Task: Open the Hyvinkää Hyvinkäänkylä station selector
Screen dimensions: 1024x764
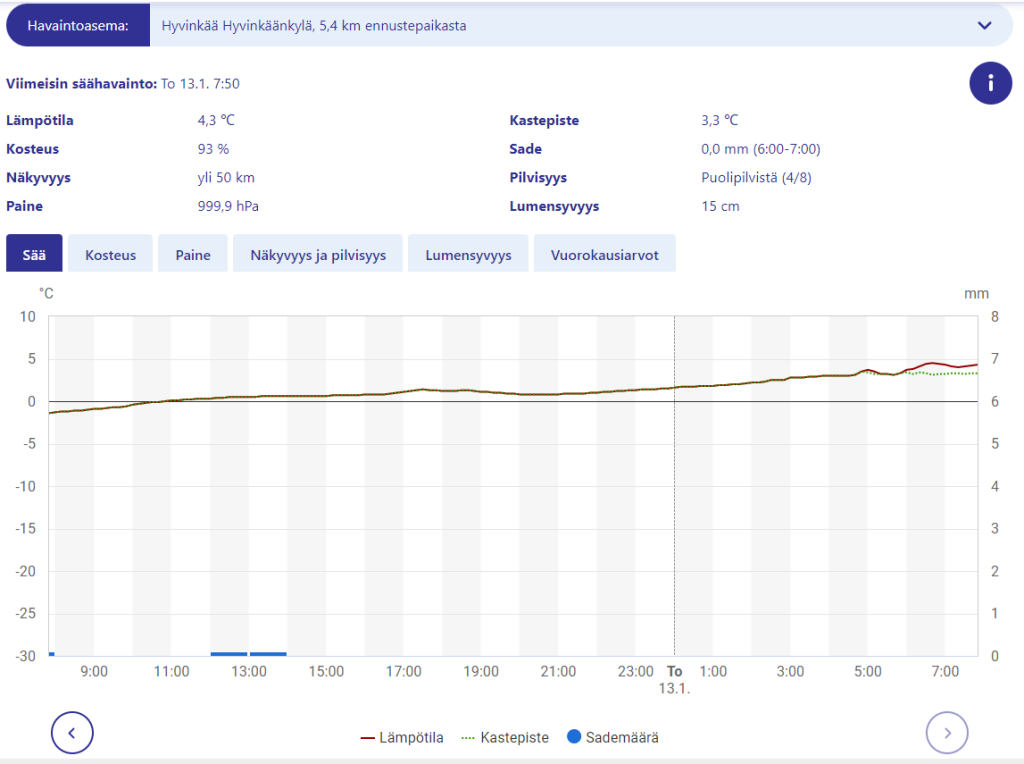Action: tap(560, 26)
